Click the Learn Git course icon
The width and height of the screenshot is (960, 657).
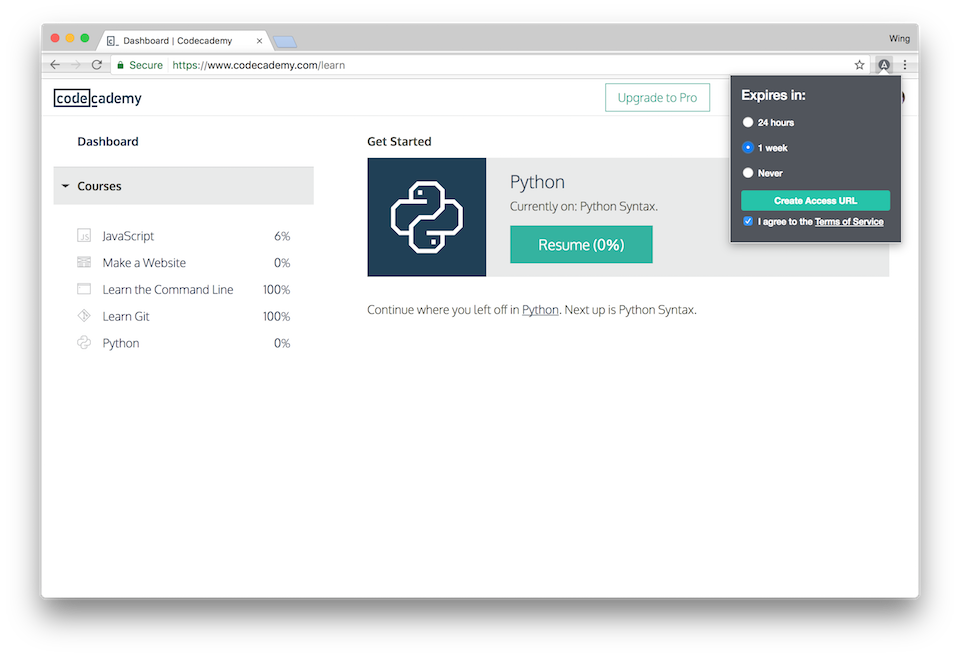click(84, 316)
